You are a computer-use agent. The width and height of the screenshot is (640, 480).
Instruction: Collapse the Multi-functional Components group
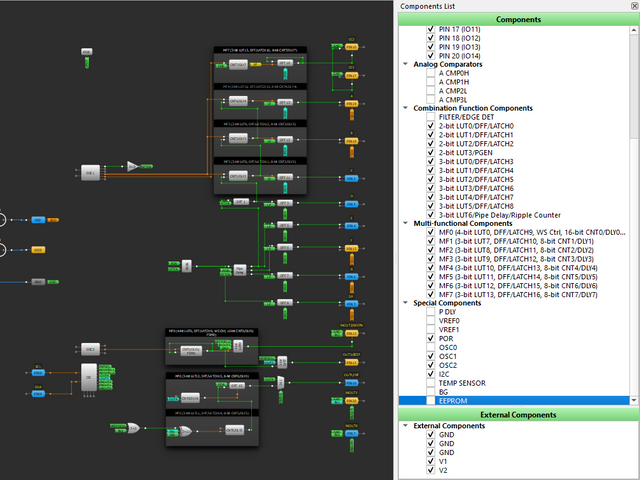pos(406,223)
